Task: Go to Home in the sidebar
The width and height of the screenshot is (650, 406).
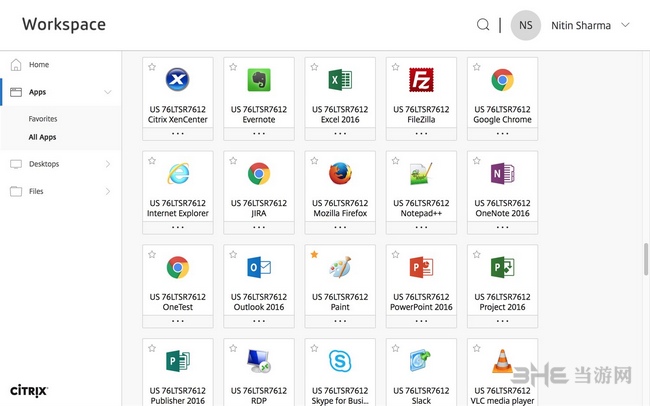Action: coord(39,65)
